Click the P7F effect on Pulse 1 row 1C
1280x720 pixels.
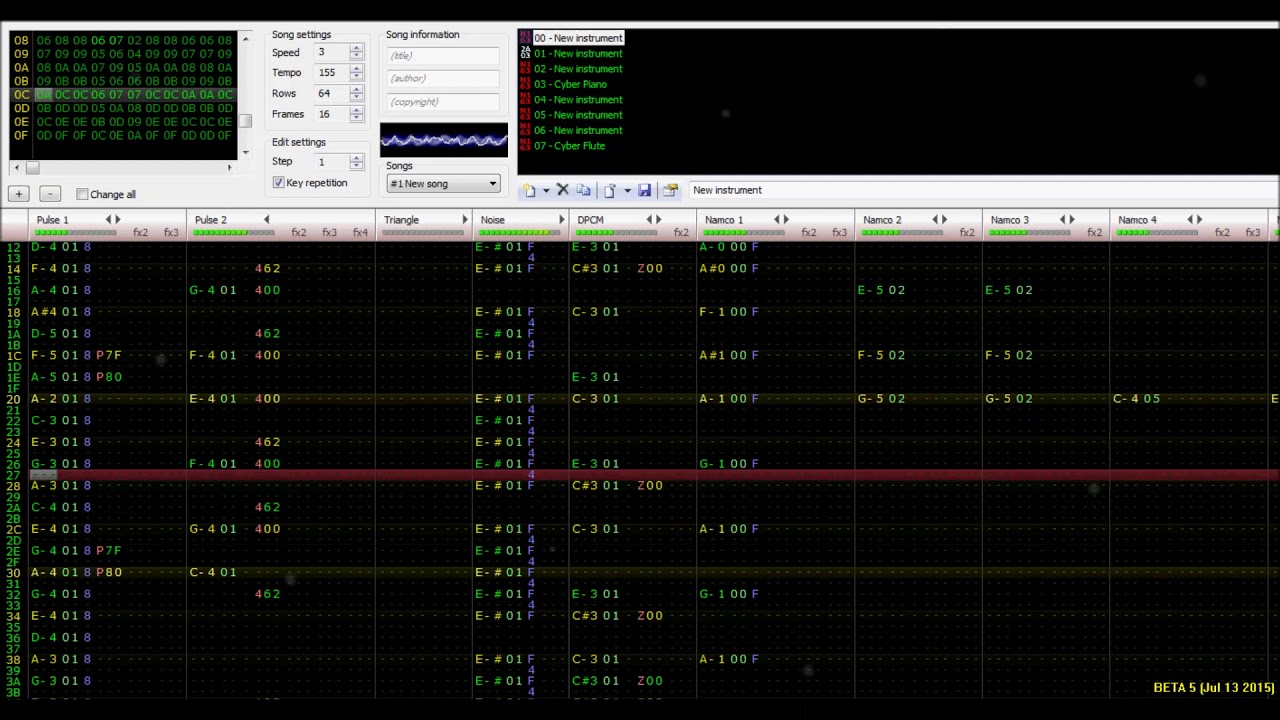click(109, 355)
